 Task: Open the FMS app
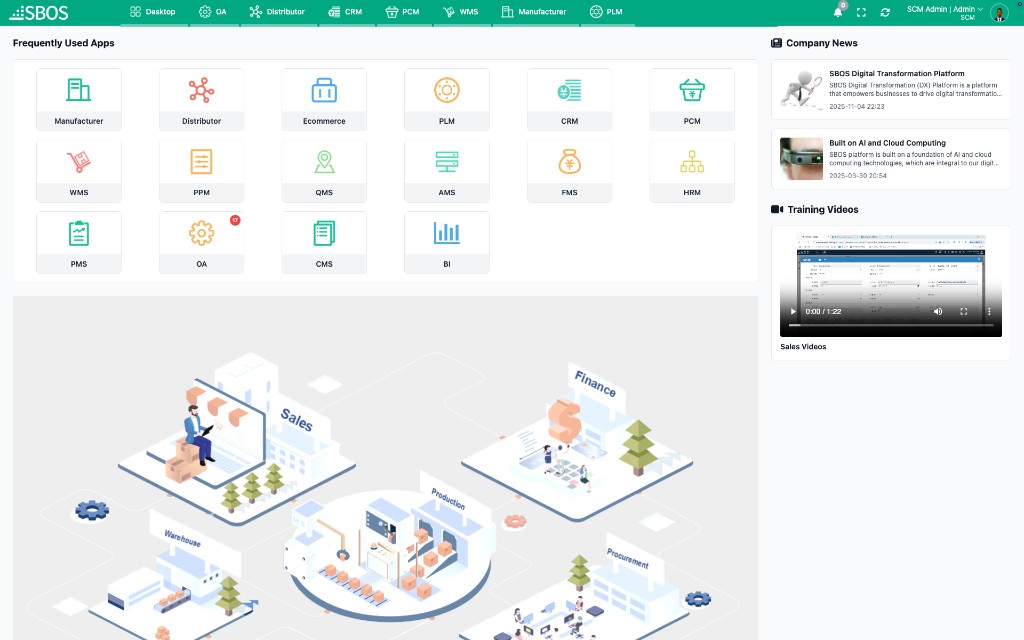[569, 171]
